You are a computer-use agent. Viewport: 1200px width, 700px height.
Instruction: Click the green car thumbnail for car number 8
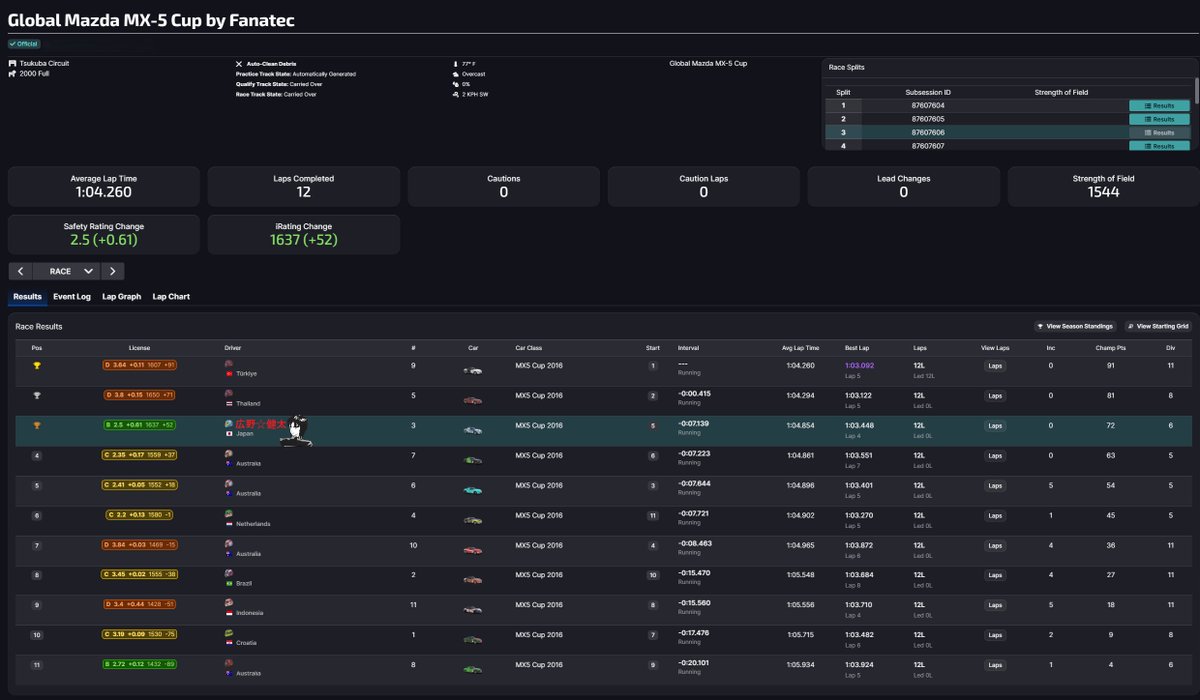473,670
